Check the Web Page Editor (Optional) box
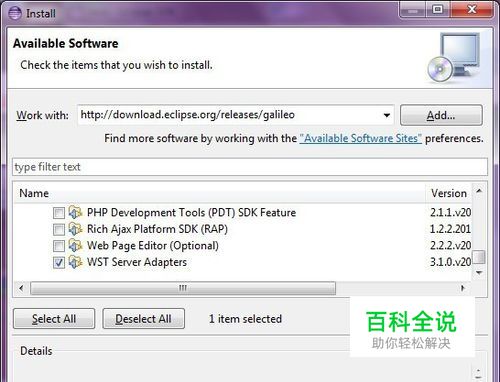This screenshot has height=382, width=500. click(59, 246)
